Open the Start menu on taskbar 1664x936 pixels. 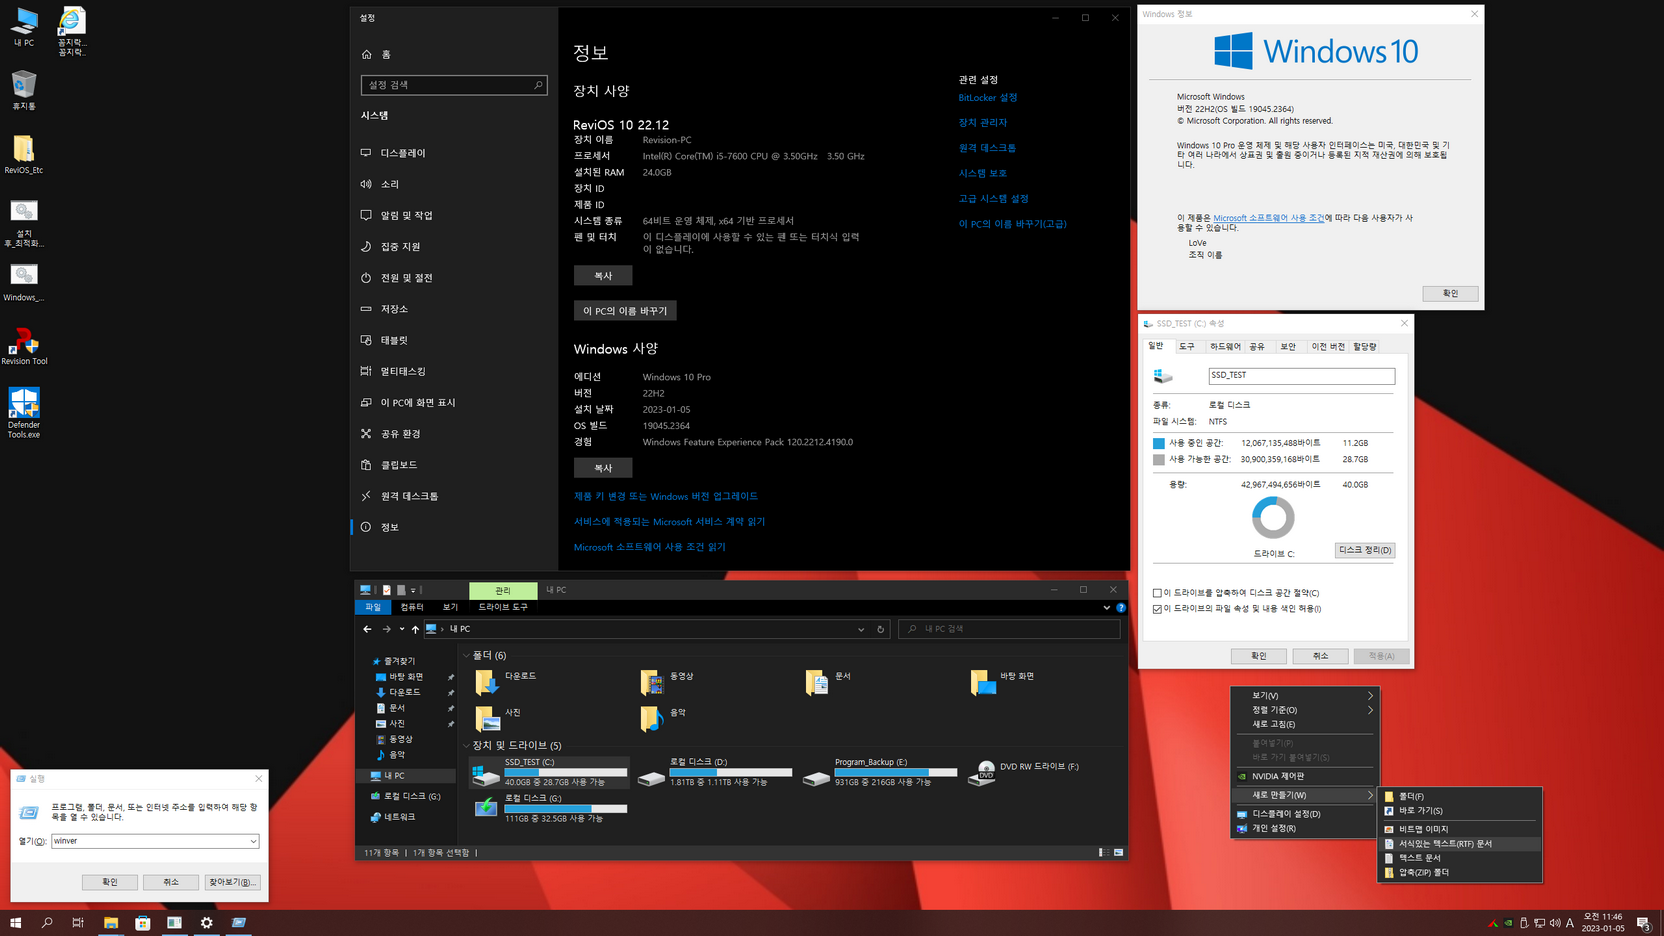[15, 923]
